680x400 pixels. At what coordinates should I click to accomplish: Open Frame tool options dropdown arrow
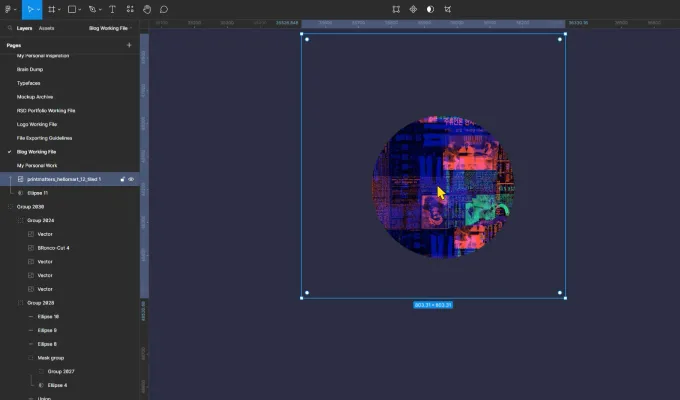click(59, 10)
